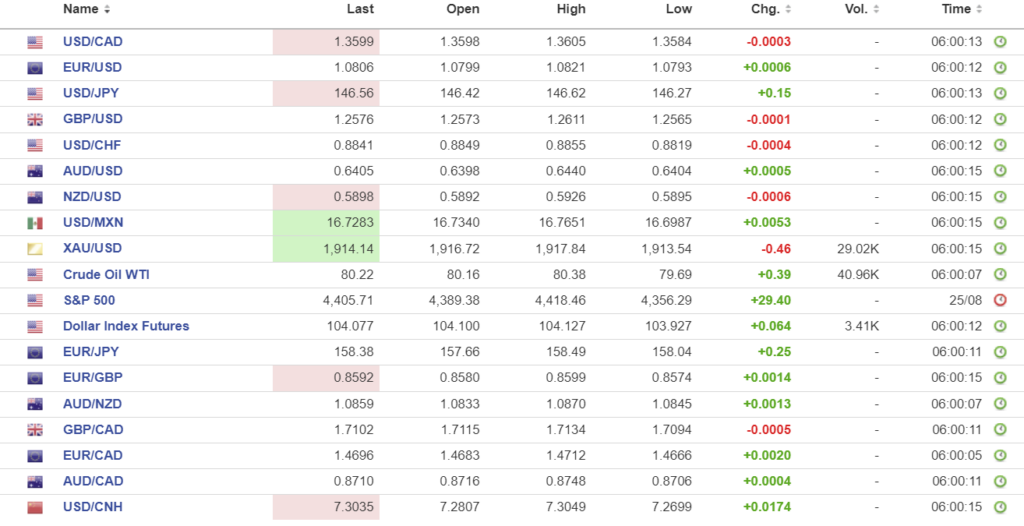1024x526 pixels.
Task: Click the UK flag icon beside GBP/USD
Action: 35,119
